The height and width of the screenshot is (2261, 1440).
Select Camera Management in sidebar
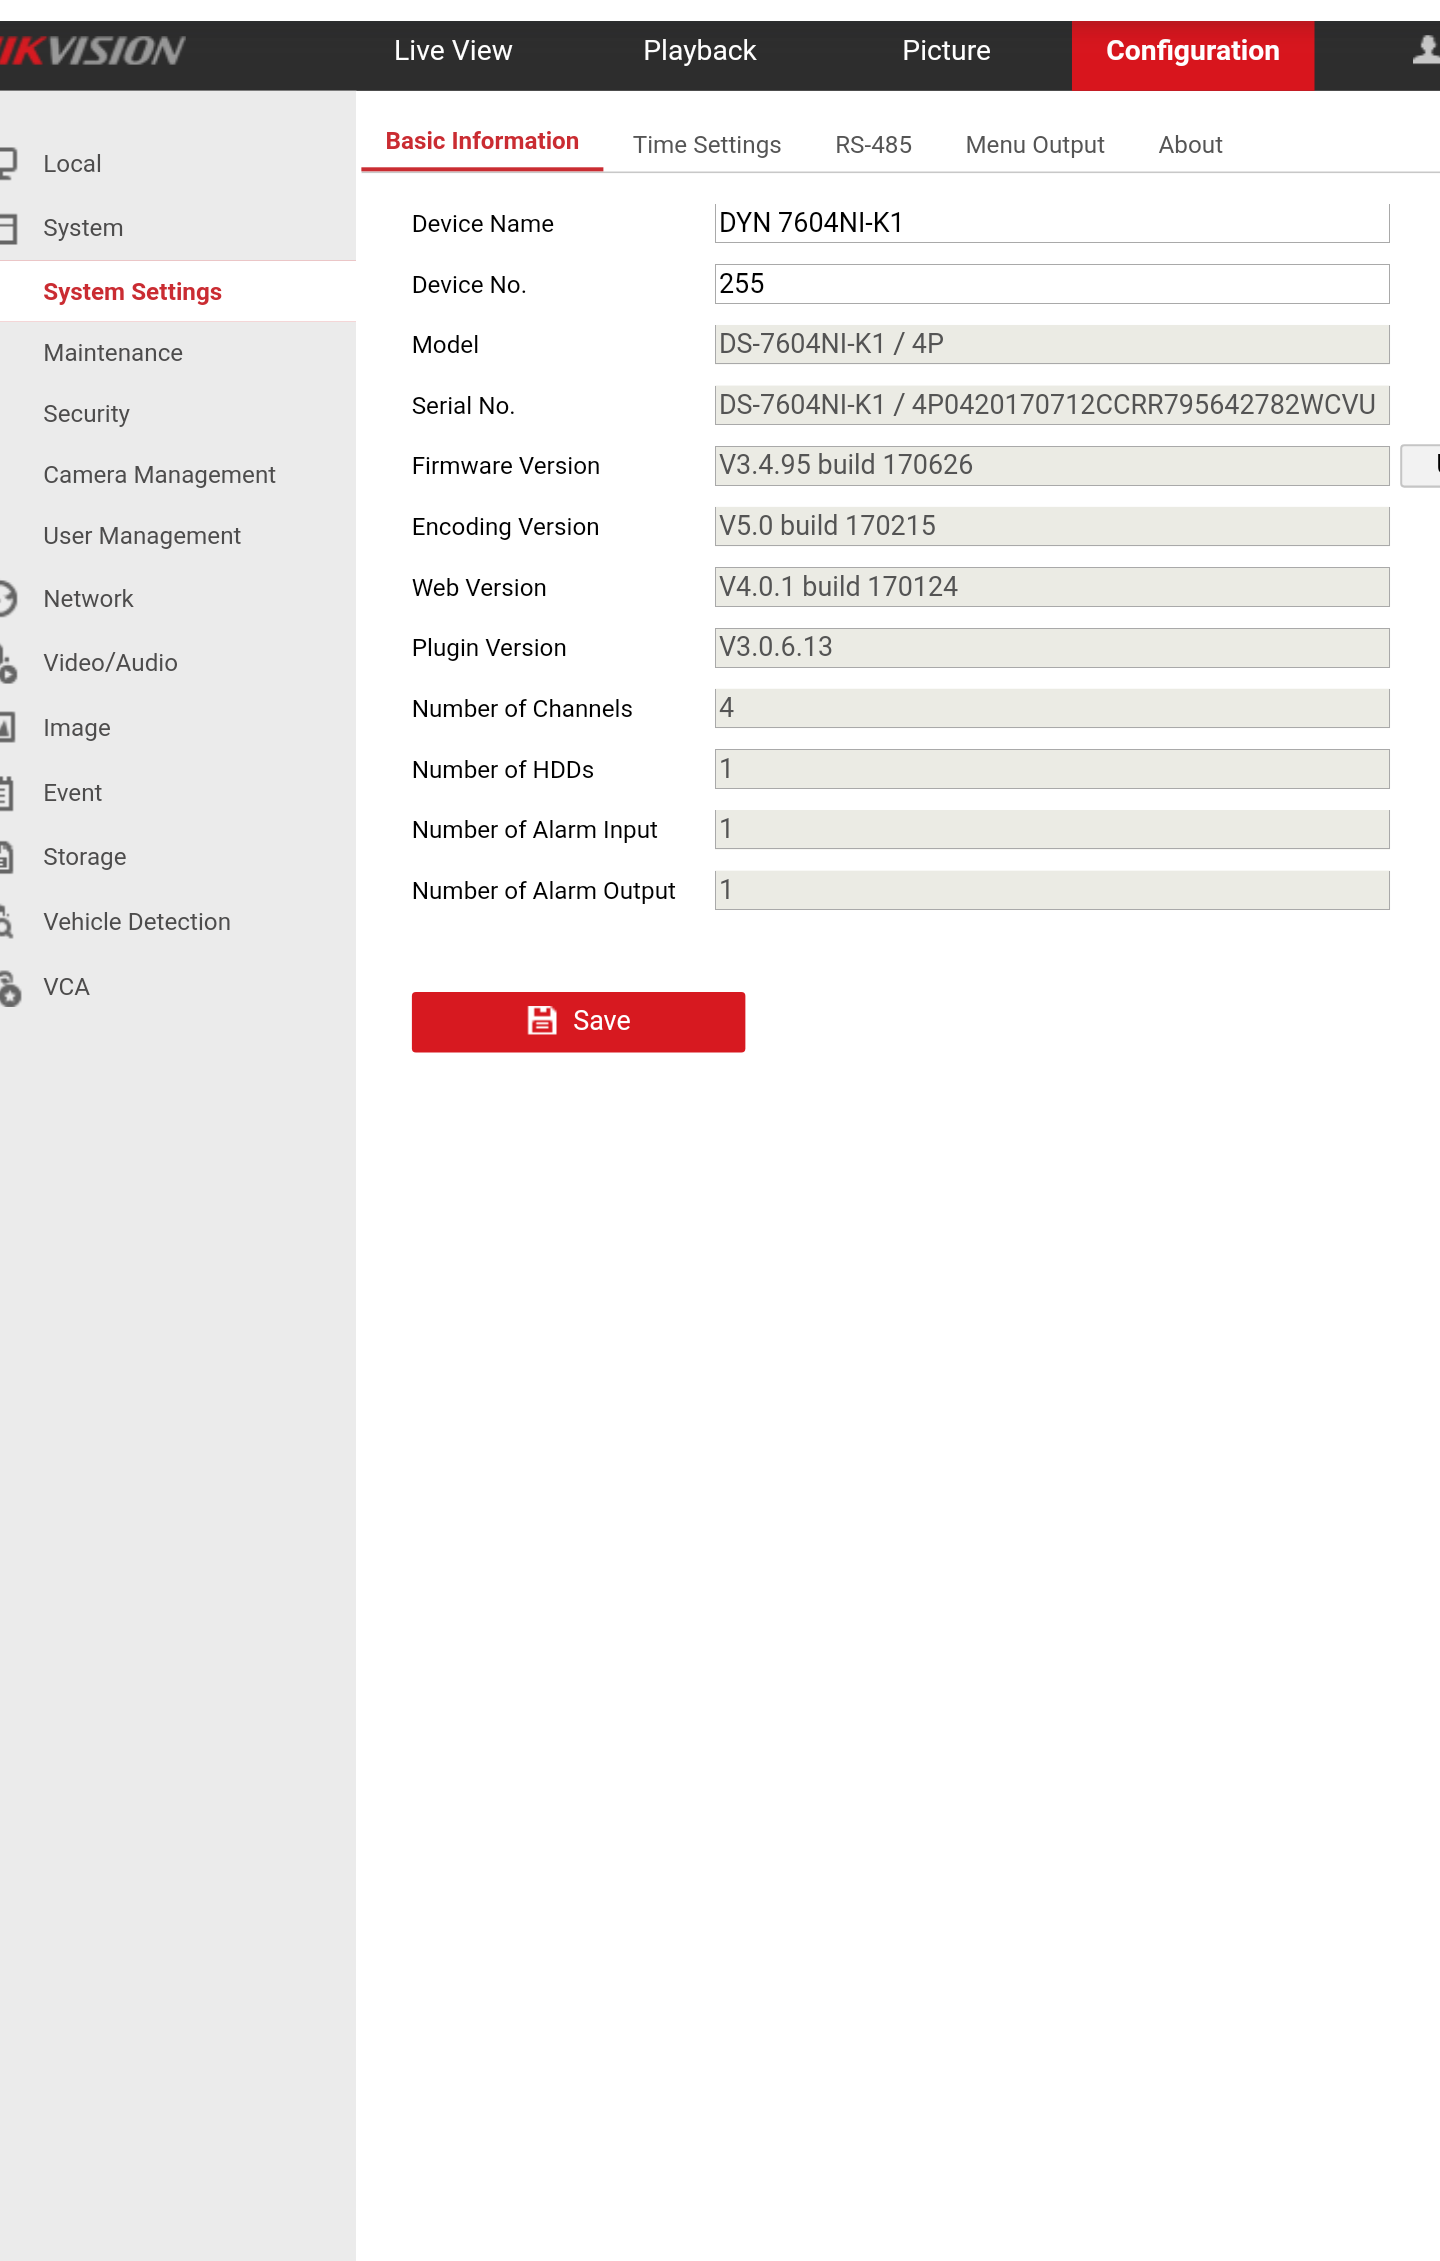point(159,475)
